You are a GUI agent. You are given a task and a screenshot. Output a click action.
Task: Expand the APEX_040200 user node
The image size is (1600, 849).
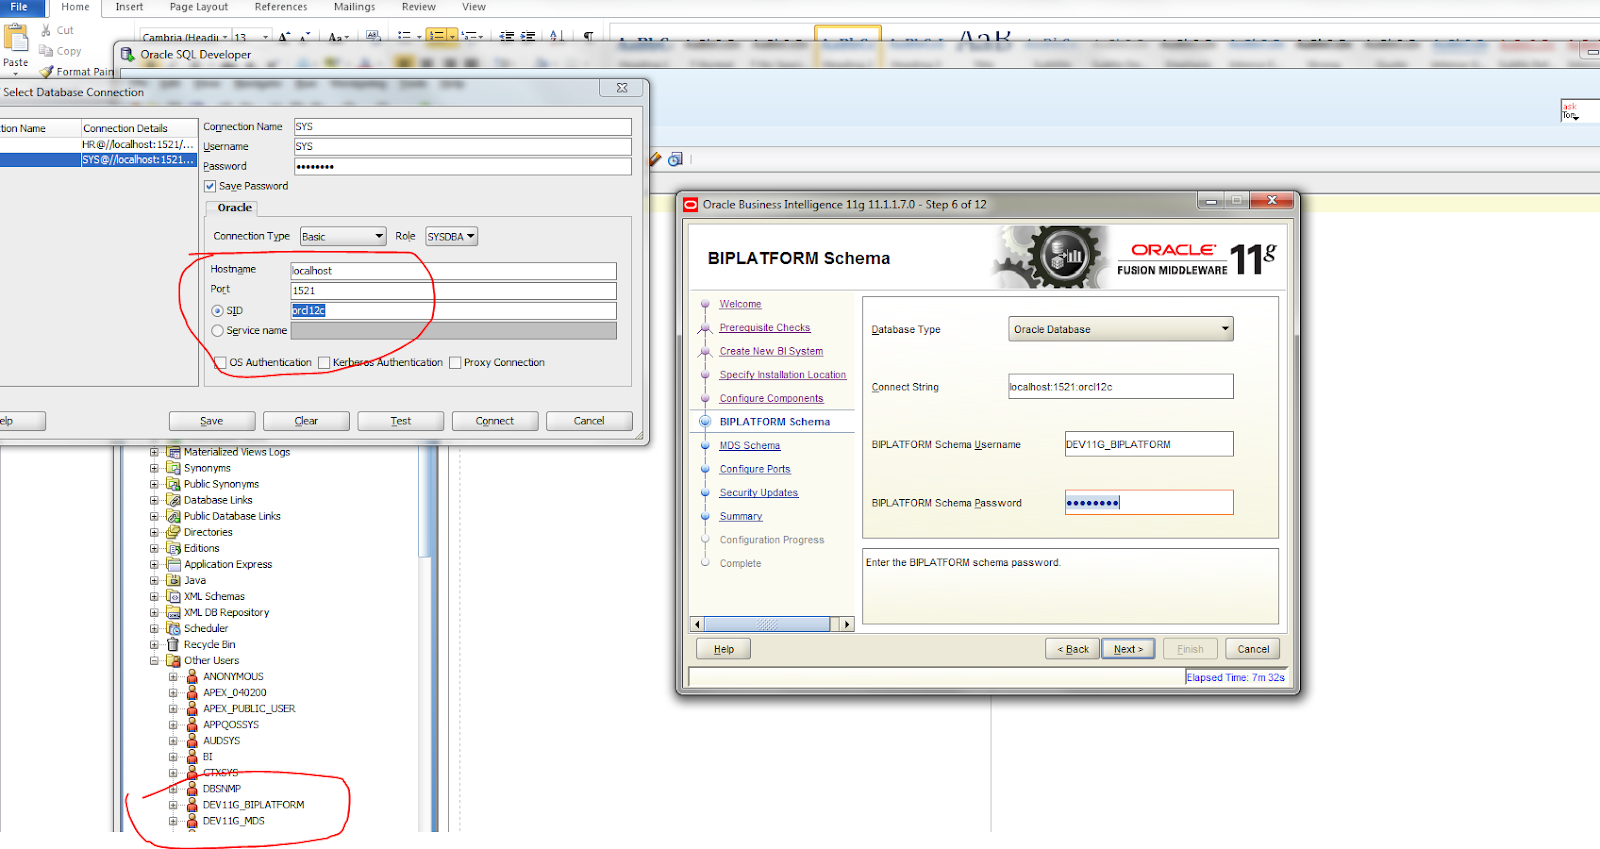point(173,692)
